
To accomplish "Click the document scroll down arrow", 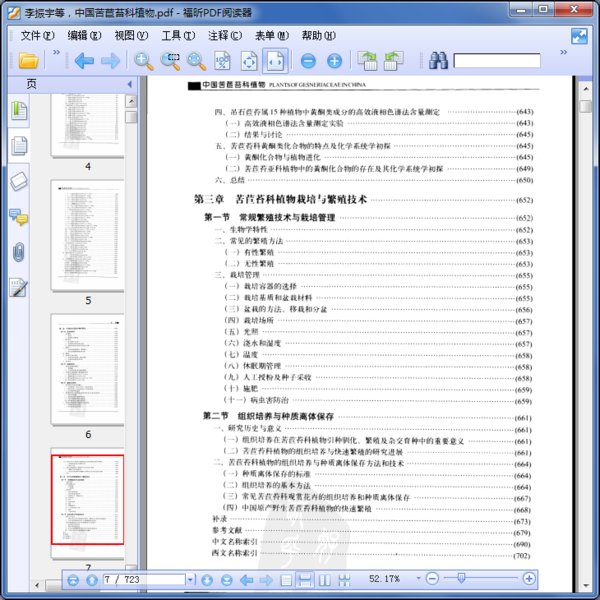I will point(586,586).
